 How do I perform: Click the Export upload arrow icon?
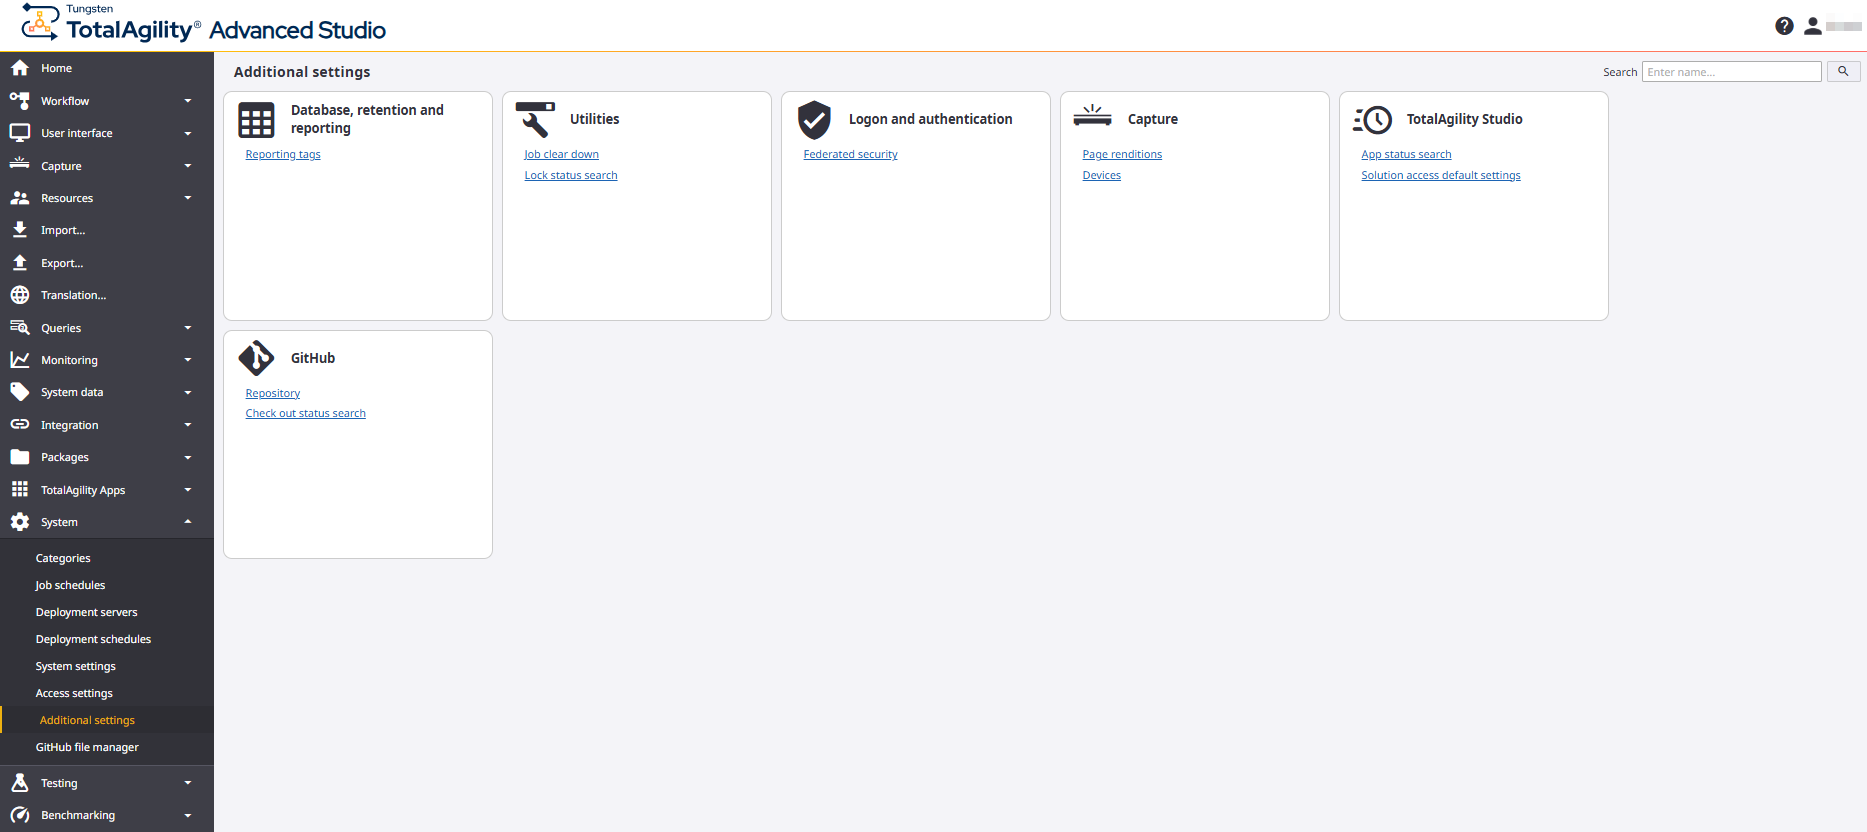20,263
